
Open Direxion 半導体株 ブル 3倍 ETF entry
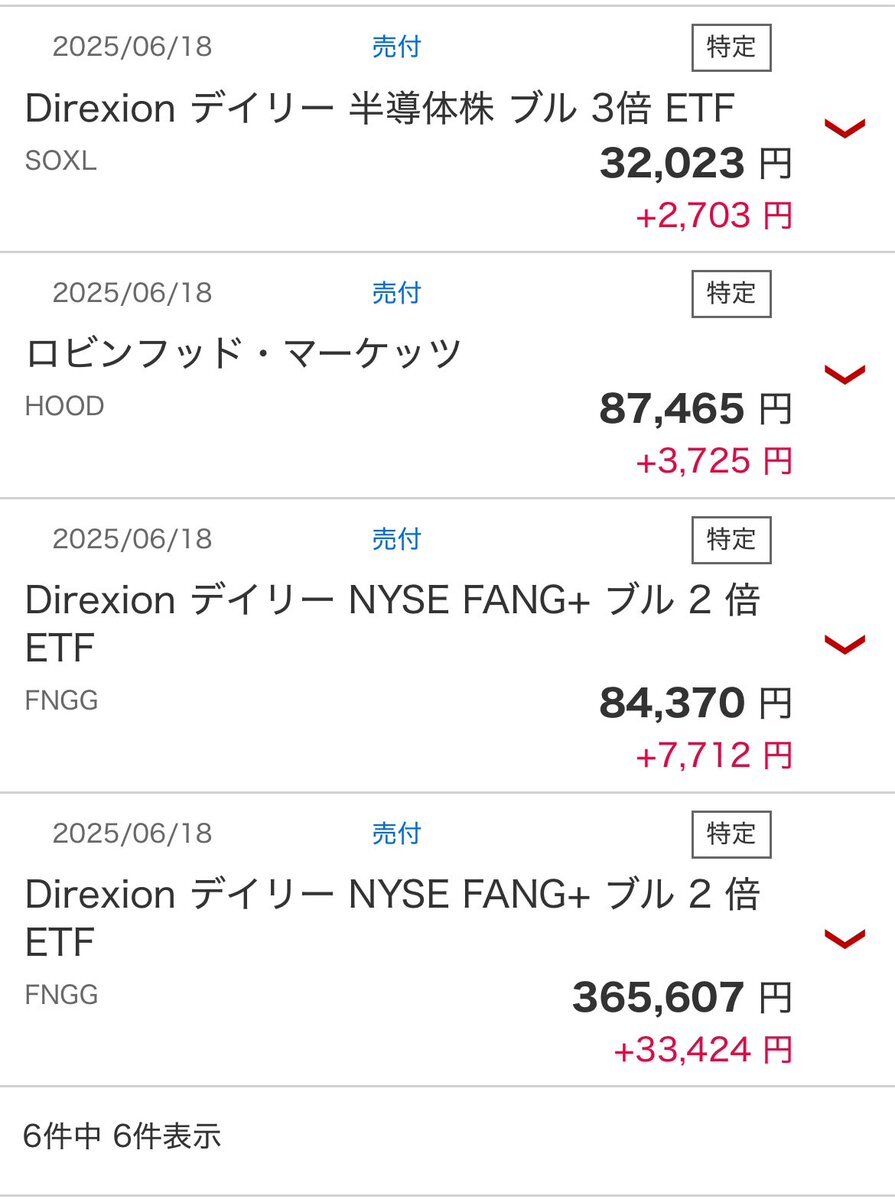pos(379,108)
